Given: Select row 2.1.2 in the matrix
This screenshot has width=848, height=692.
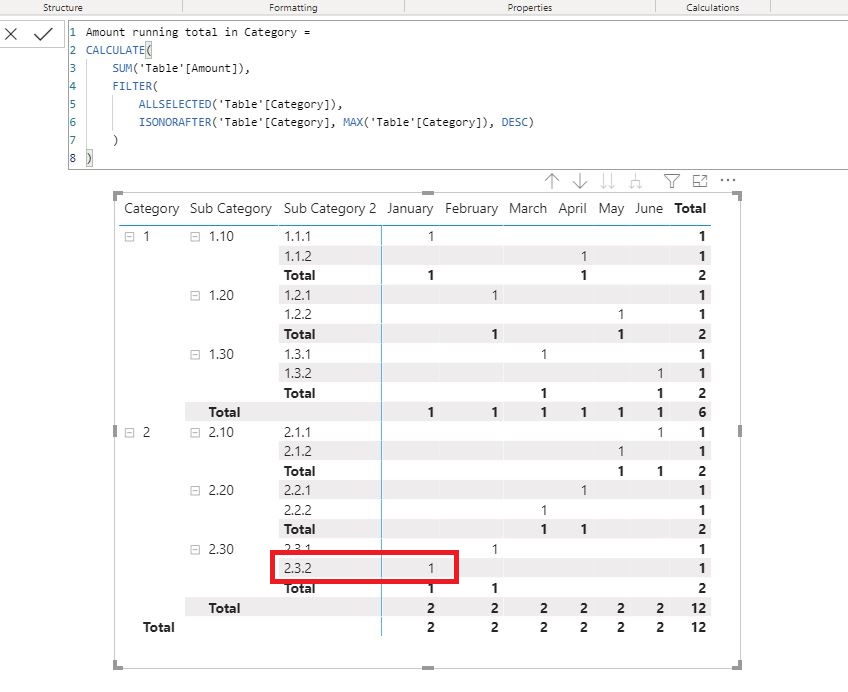Looking at the screenshot, I should (x=297, y=451).
